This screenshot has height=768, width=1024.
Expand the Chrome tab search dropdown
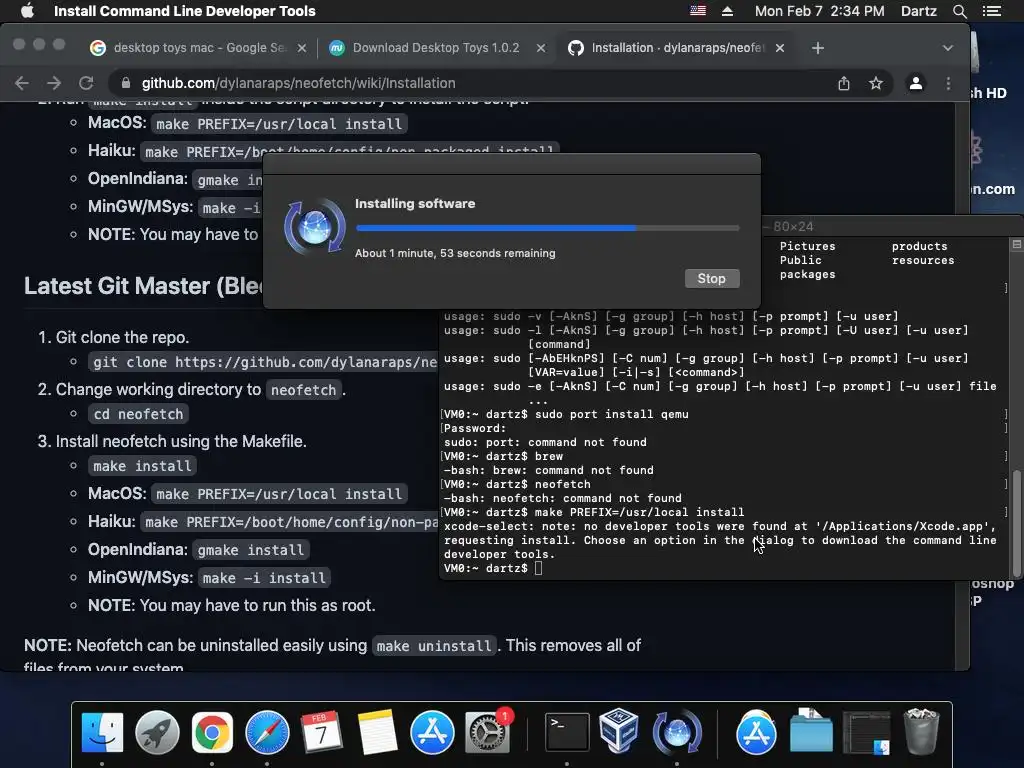pyautogui.click(x=948, y=48)
